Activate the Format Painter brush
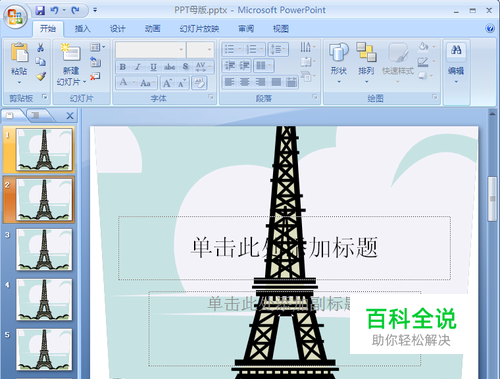This screenshot has width=500, height=379. pos(41,76)
